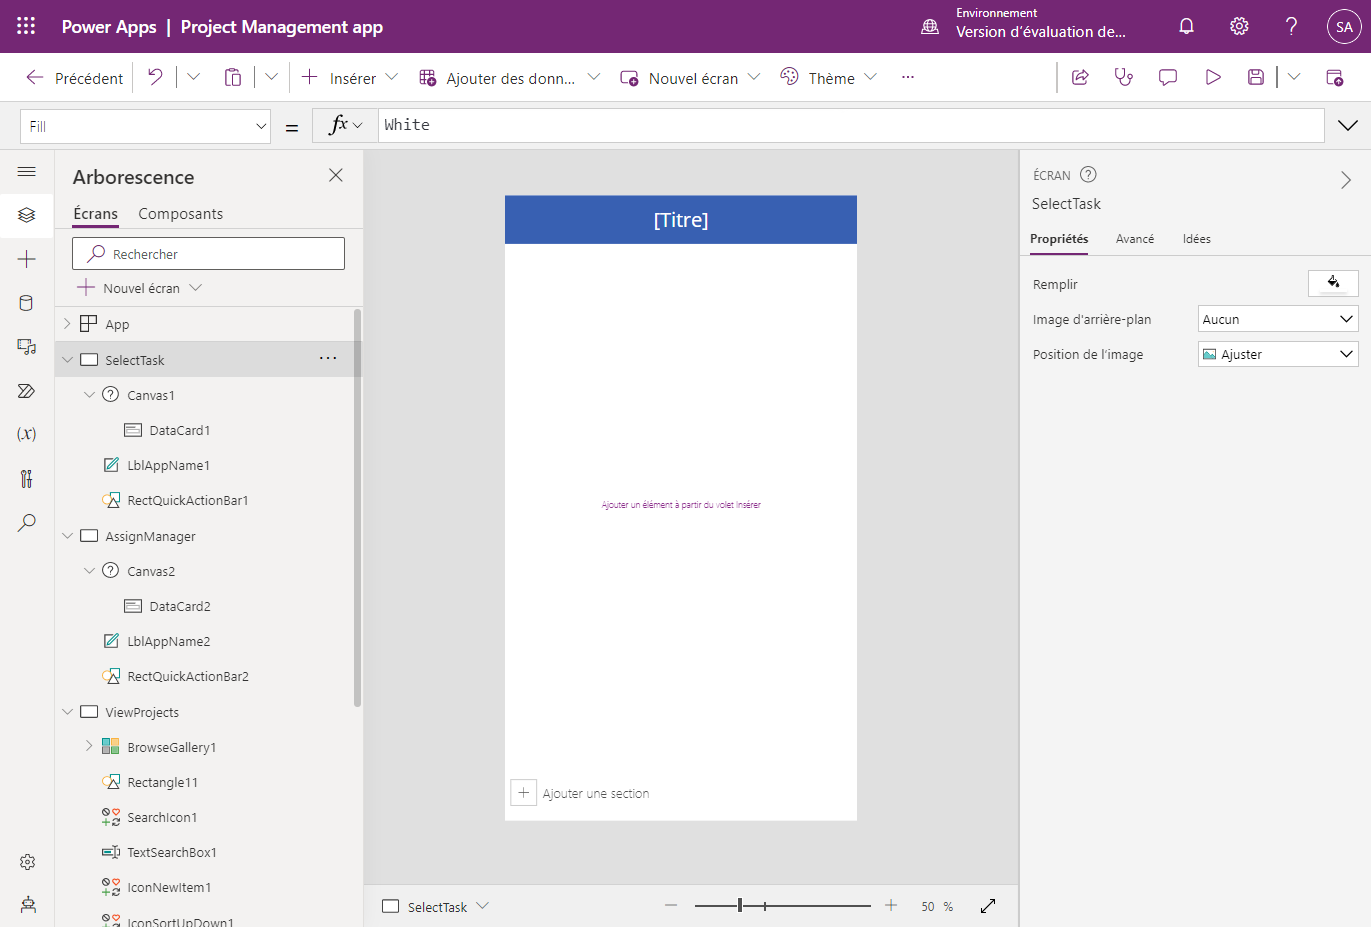Screen dimensions: 1371x927
Task: Open advanced tools icon in left rail
Action: pos(27,478)
